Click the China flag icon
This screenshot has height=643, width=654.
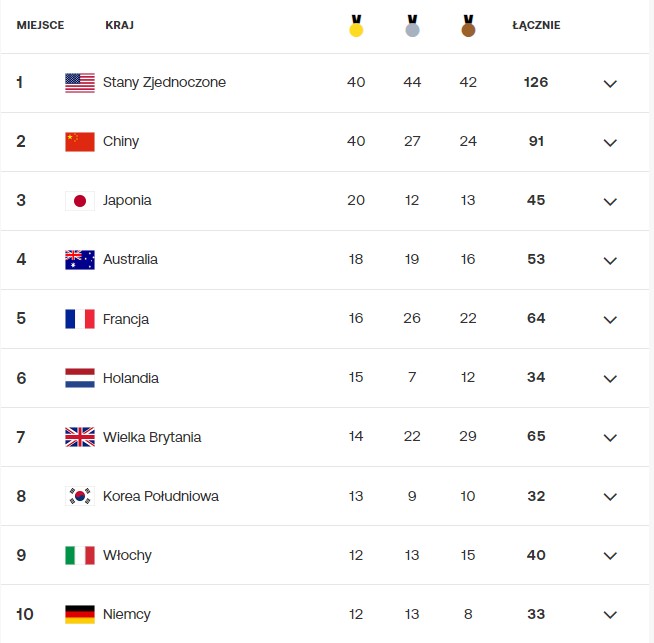pyautogui.click(x=80, y=142)
